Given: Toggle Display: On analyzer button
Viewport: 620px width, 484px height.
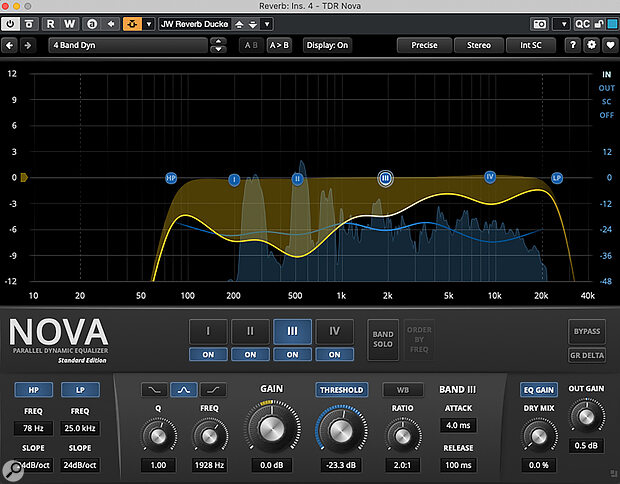Looking at the screenshot, I should pyautogui.click(x=327, y=45).
